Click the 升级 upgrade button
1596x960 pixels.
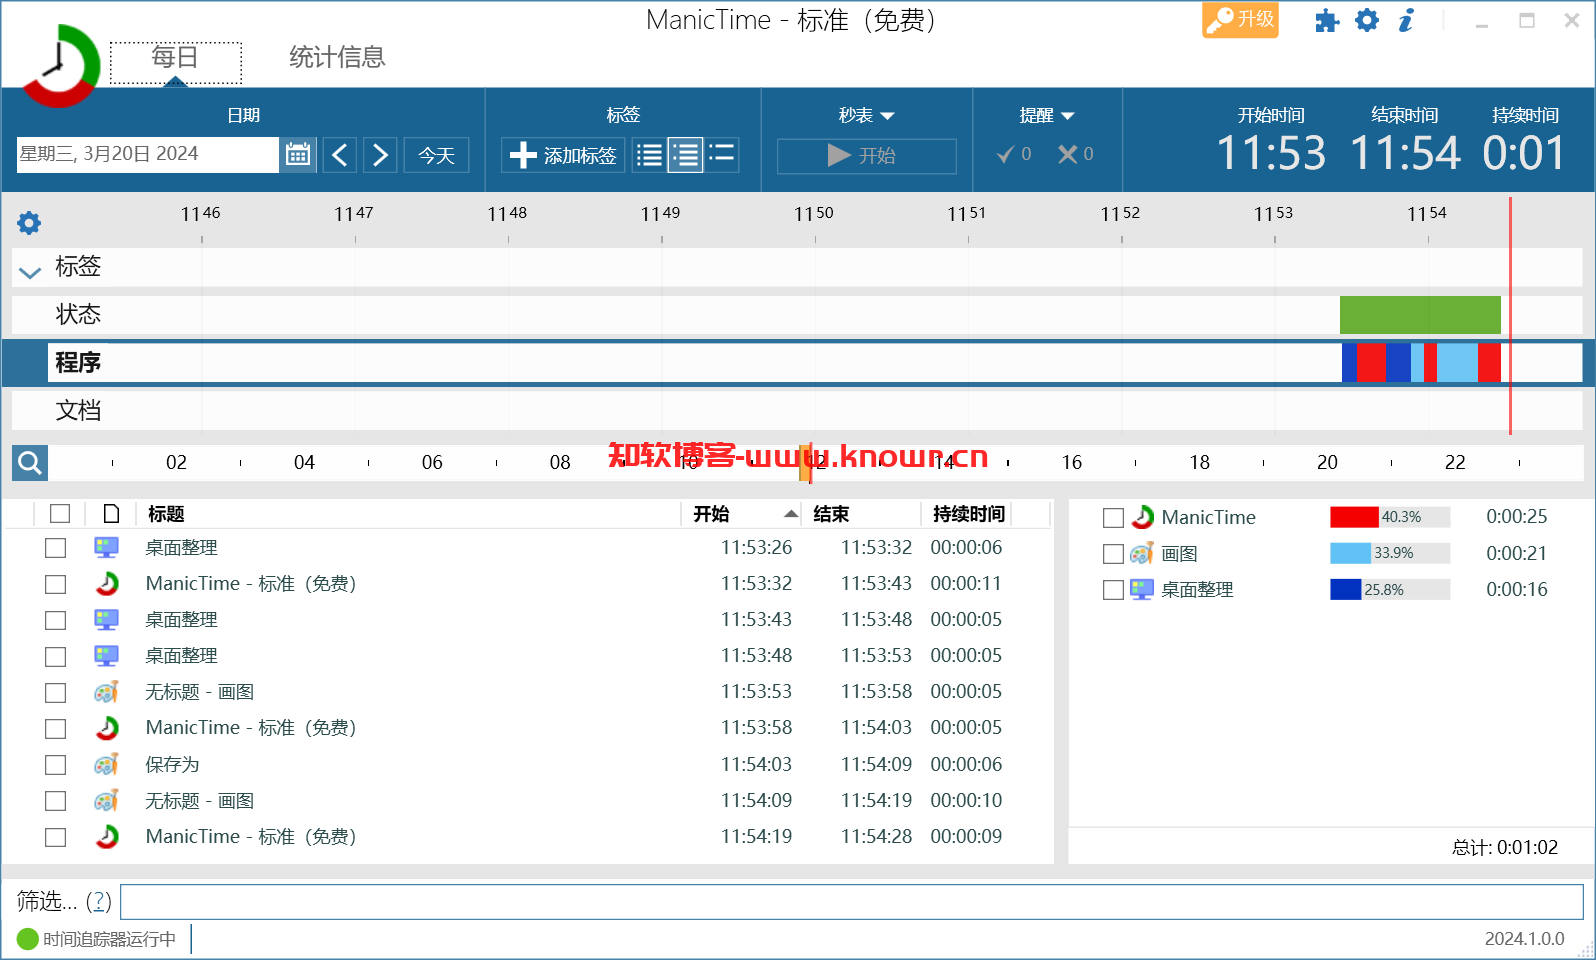[1240, 19]
